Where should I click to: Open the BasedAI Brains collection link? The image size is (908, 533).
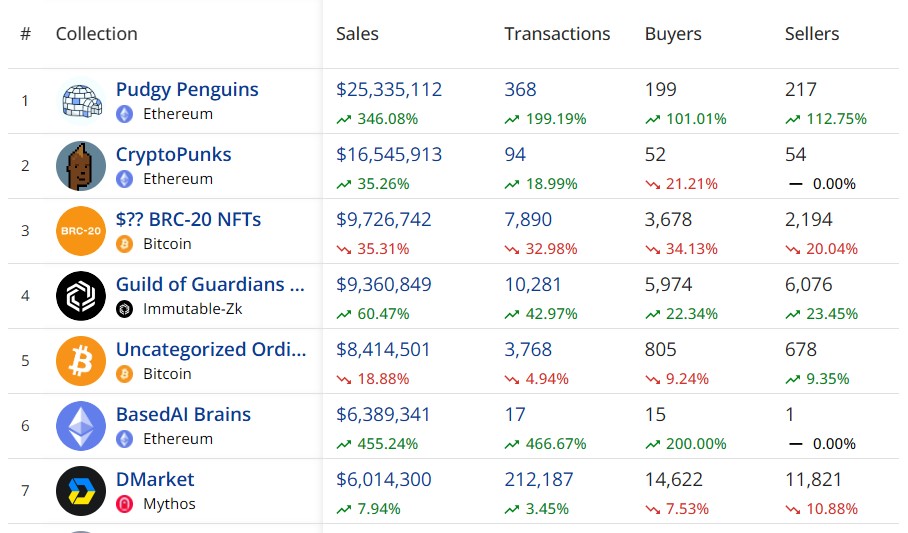point(183,415)
